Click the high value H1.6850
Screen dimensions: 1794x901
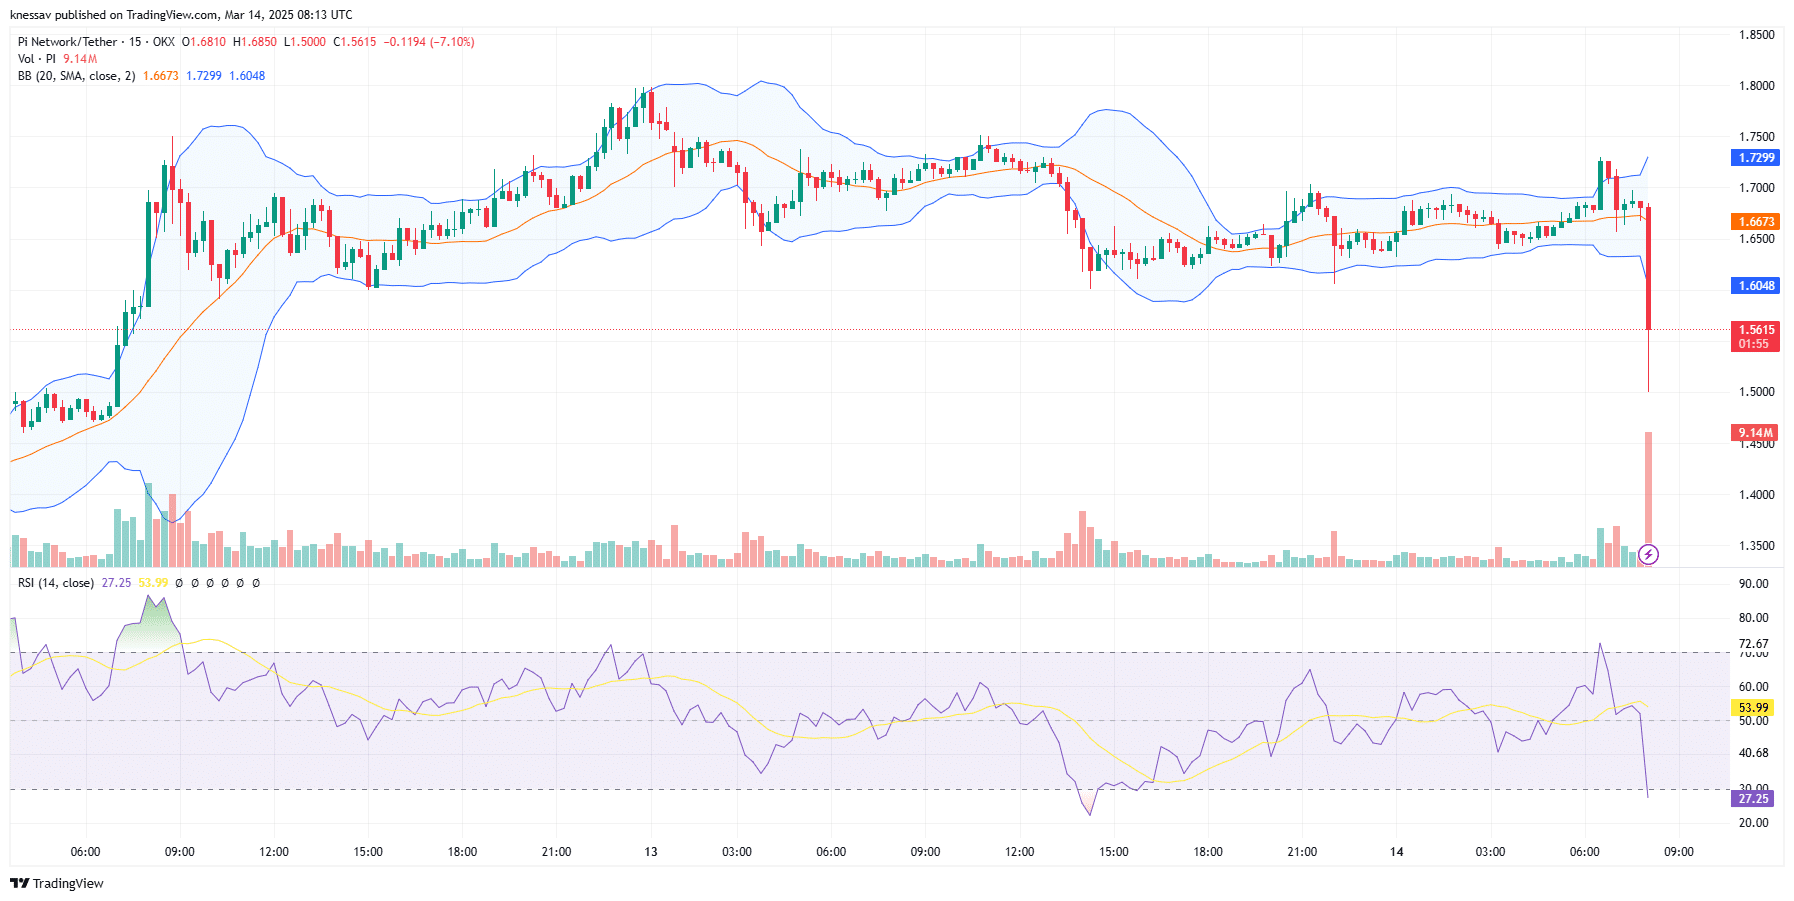tap(255, 42)
